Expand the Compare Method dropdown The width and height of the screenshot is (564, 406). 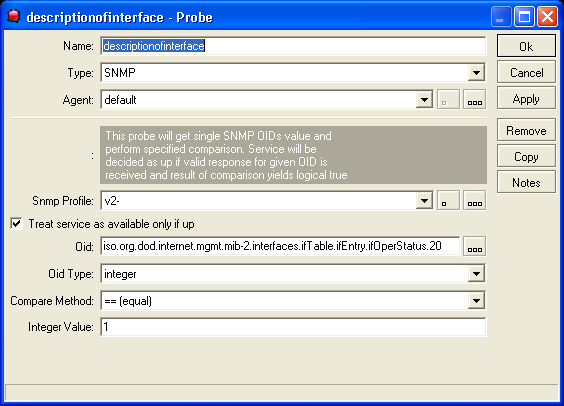point(476,301)
